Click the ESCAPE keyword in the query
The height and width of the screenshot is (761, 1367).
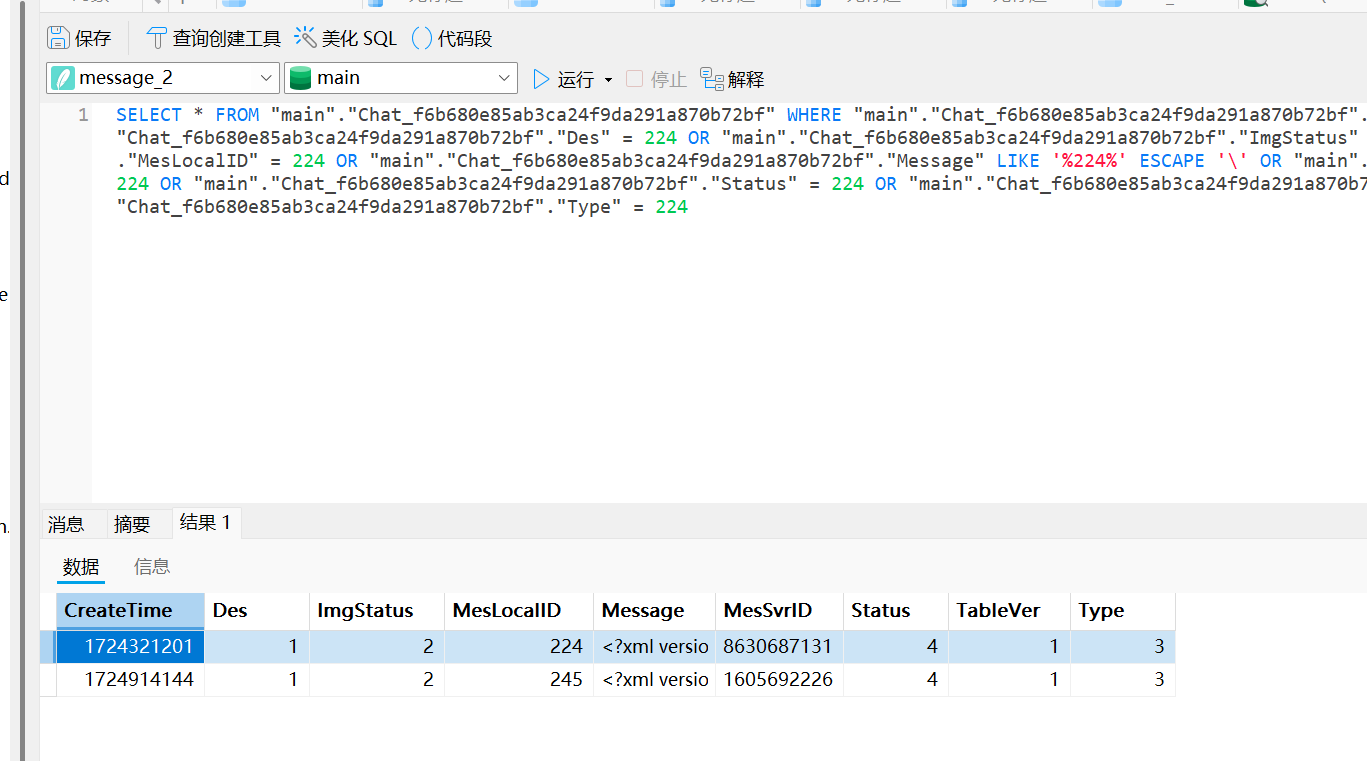pyautogui.click(x=1172, y=161)
